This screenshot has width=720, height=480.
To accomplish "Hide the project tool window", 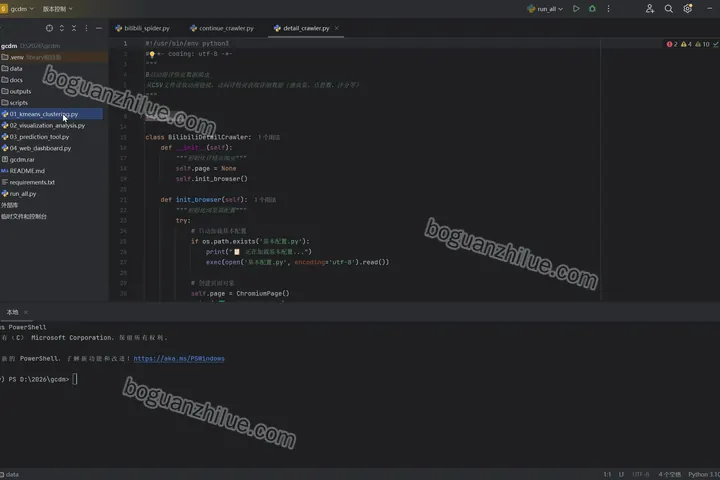I will pos(98,28).
